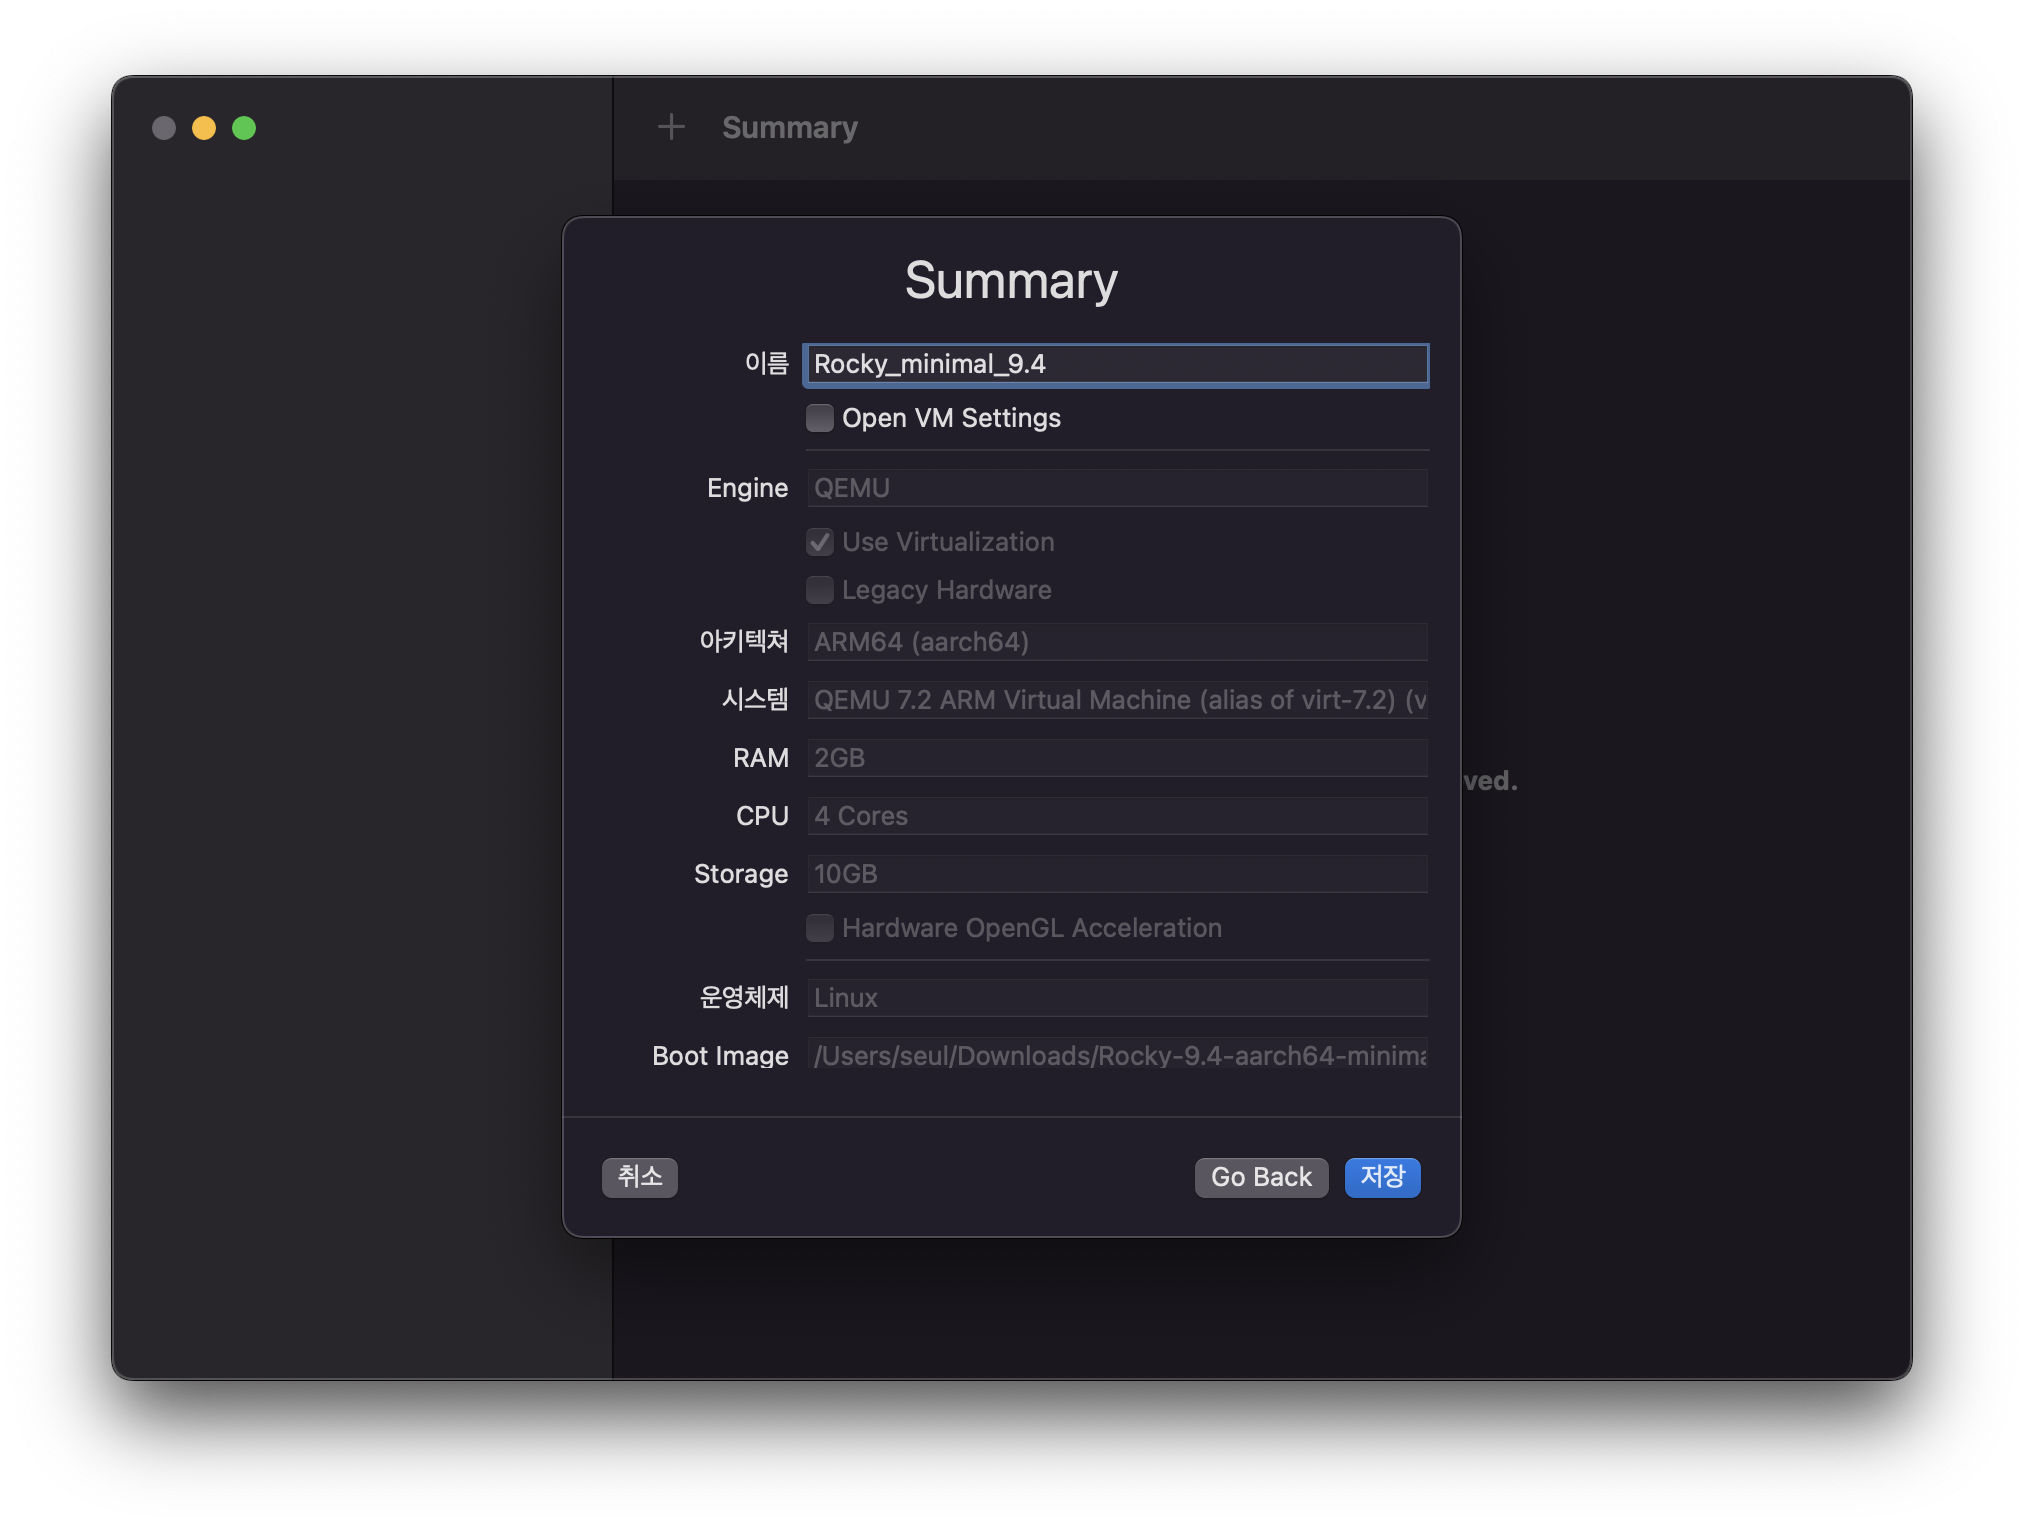This screenshot has height=1528, width=2024.
Task: Click the CPU 4 Cores field
Action: pyautogui.click(x=1116, y=816)
